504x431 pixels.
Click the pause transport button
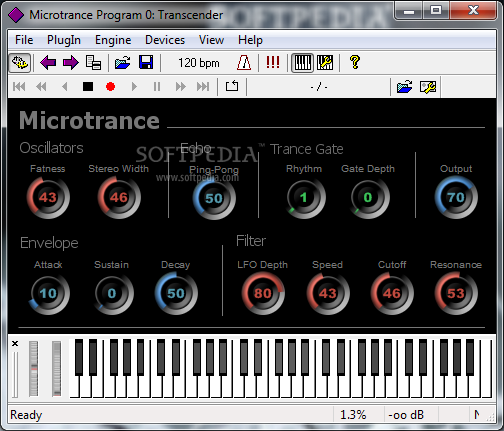[157, 87]
